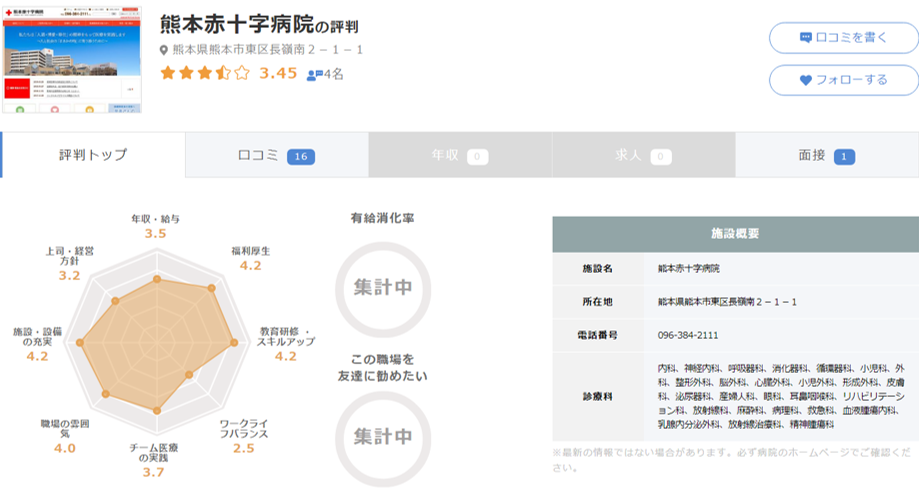
Task: Switch to the 面接 tab
Action: 826,155
